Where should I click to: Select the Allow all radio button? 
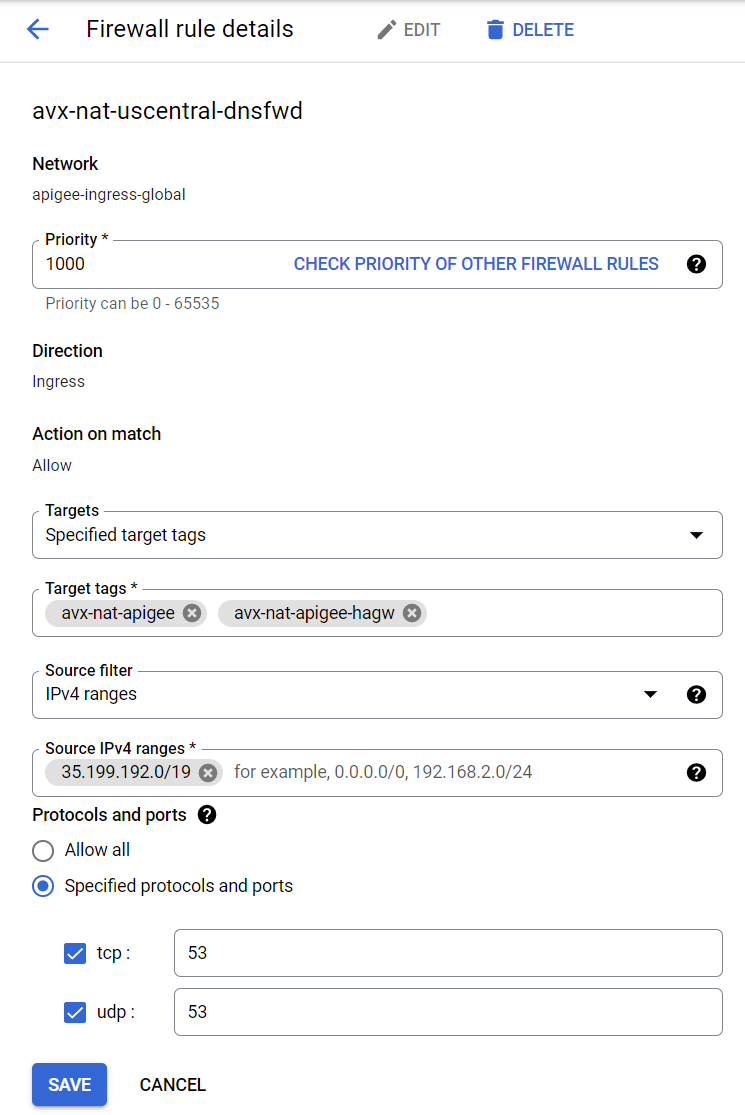[x=43, y=851]
